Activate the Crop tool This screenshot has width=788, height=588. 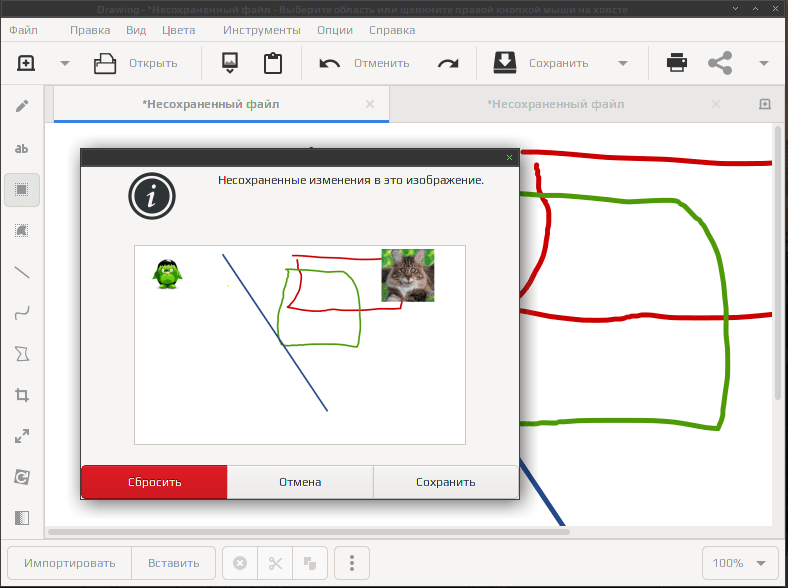point(22,395)
